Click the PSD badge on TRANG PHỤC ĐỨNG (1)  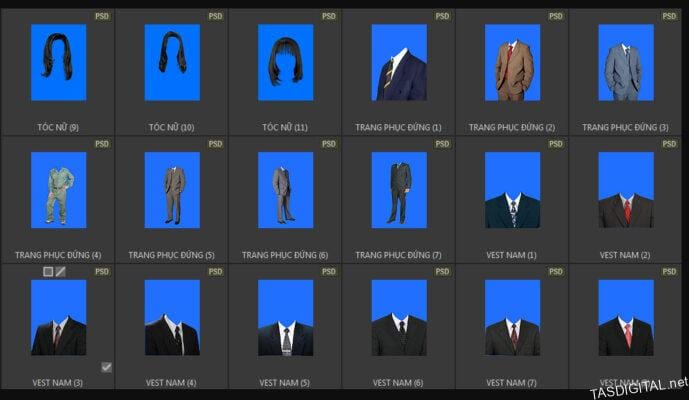[x=442, y=16]
